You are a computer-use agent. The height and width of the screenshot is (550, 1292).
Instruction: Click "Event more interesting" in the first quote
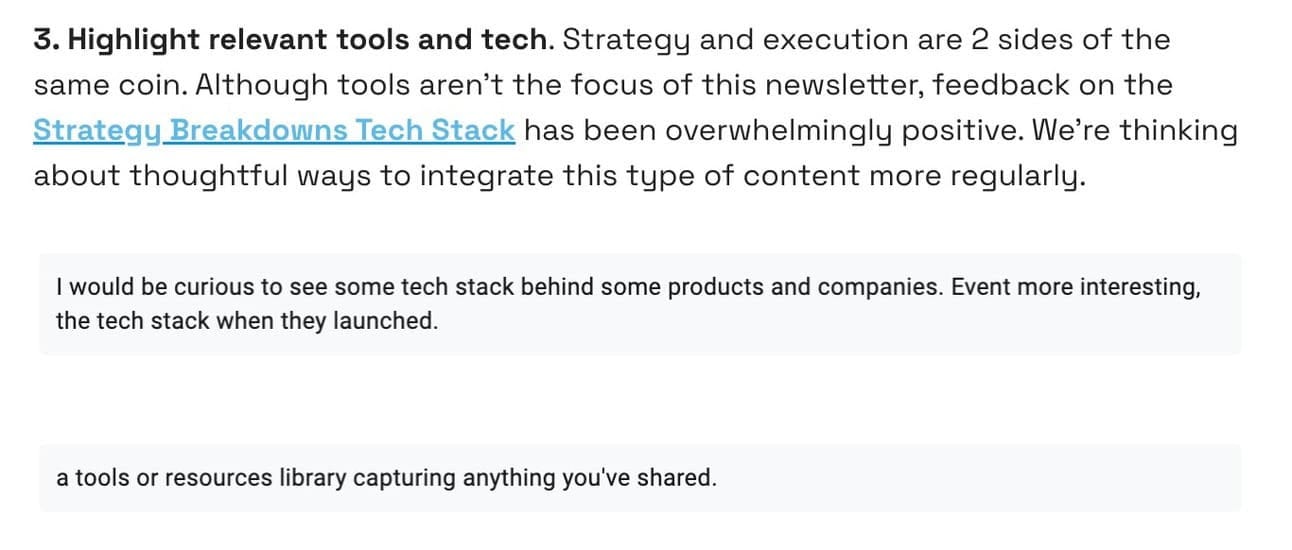point(1075,288)
